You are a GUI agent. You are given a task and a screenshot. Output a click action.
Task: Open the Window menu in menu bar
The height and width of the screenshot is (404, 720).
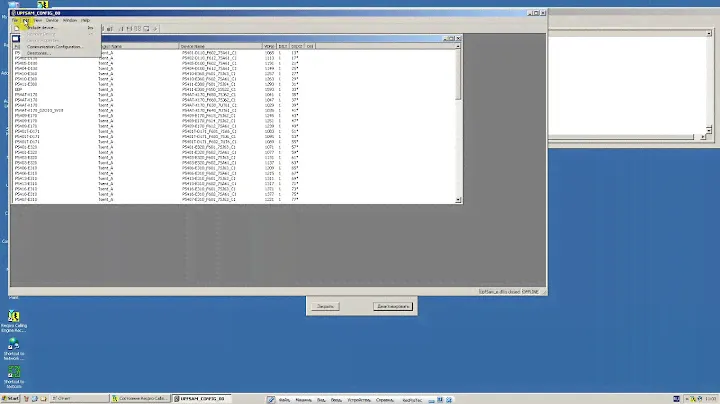coord(69,20)
